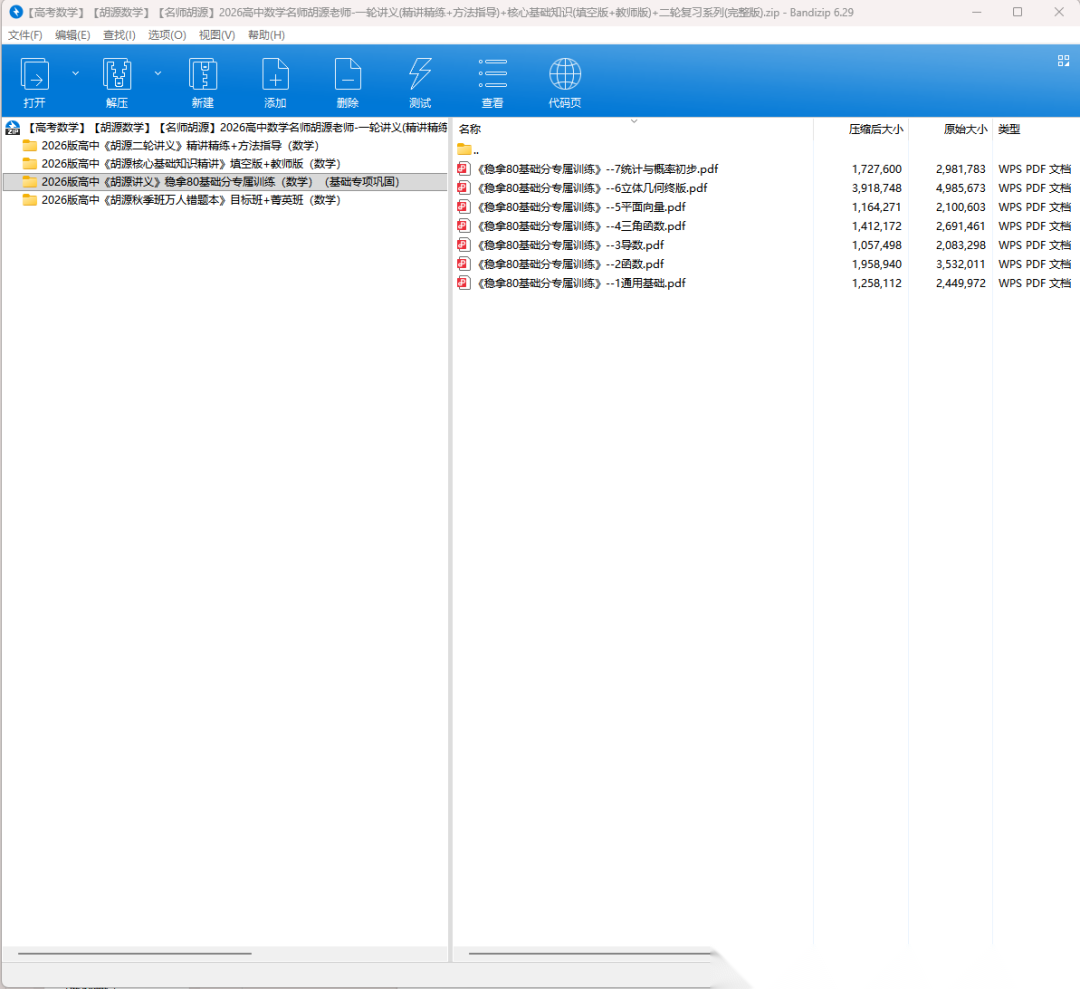The image size is (1080, 989).
Task: Click the 解压 (Extract) toolbar icon
Action: point(117,76)
